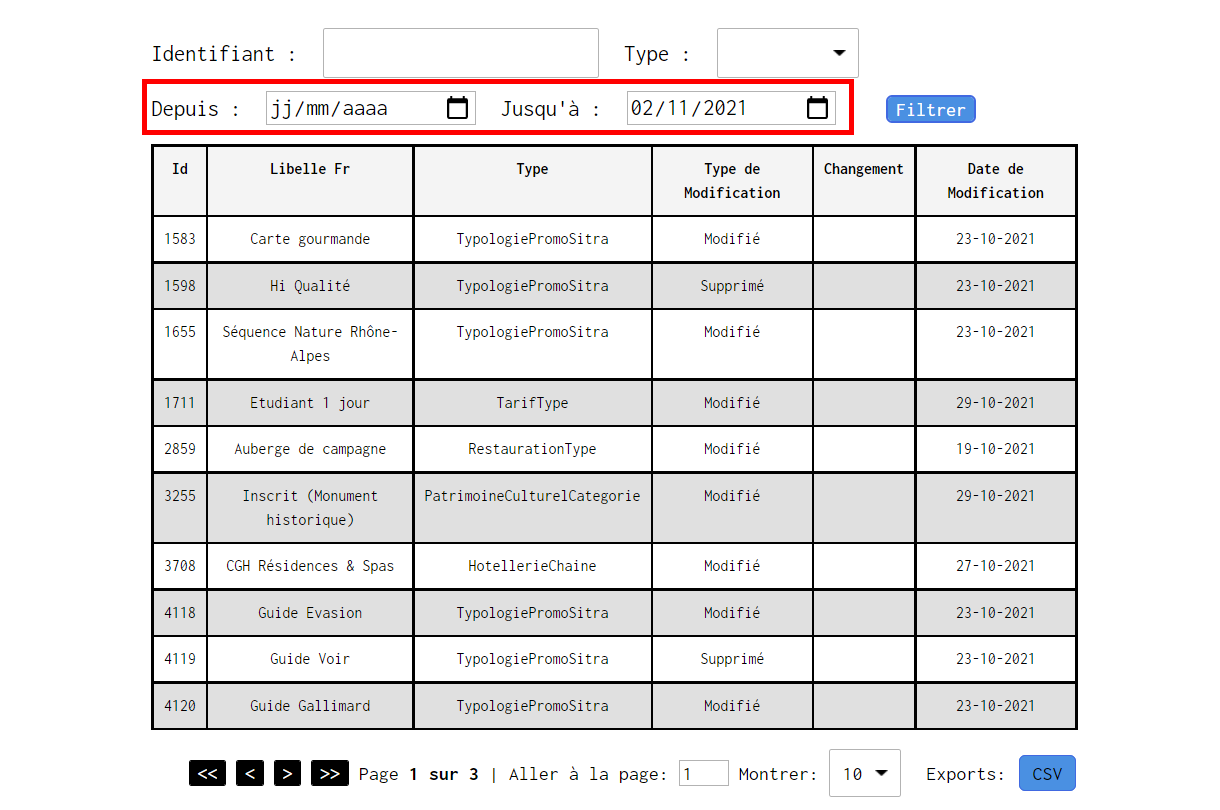Sort by the Libelle Fr column header
Image resolution: width=1220 pixels, height=810 pixels.
310,169
